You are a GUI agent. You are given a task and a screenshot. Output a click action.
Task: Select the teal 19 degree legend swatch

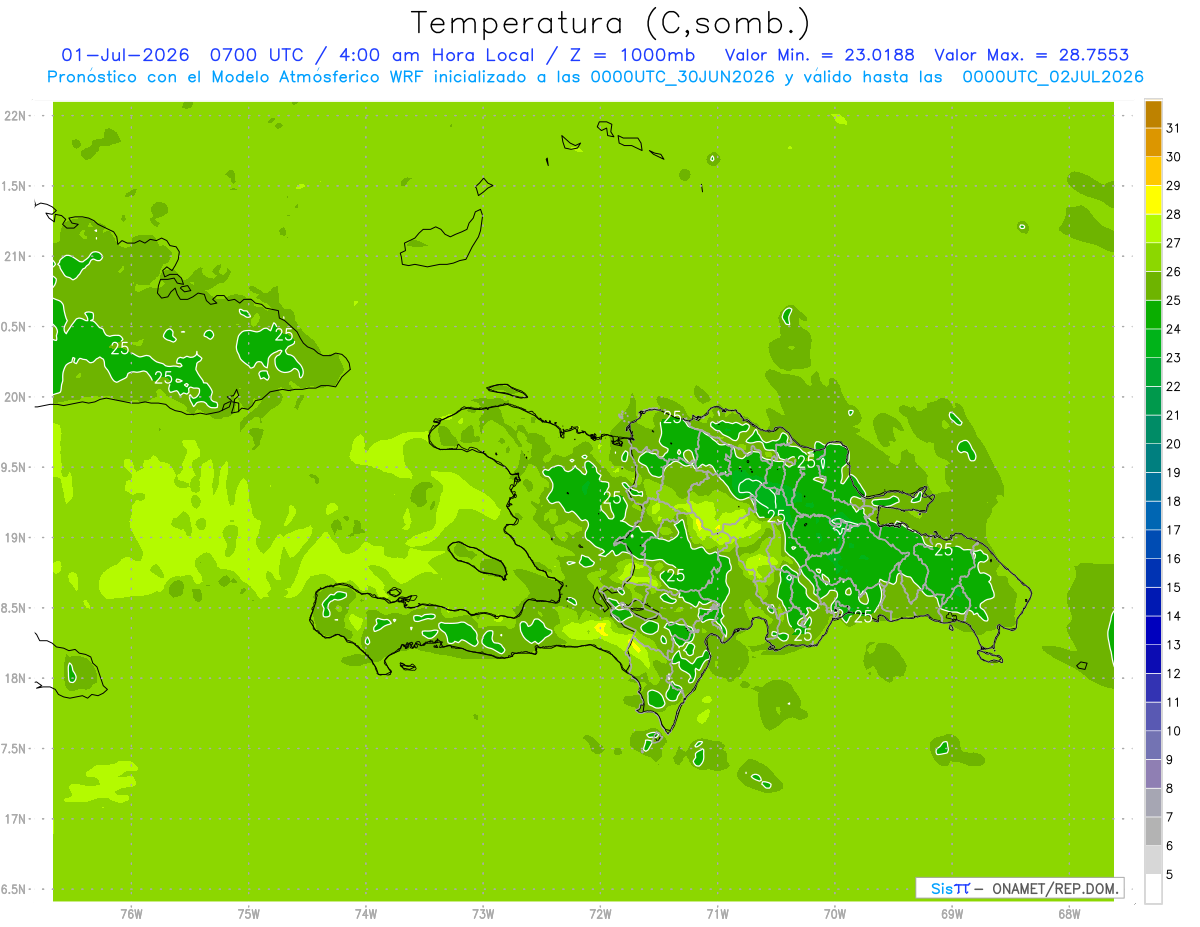(x=1153, y=459)
